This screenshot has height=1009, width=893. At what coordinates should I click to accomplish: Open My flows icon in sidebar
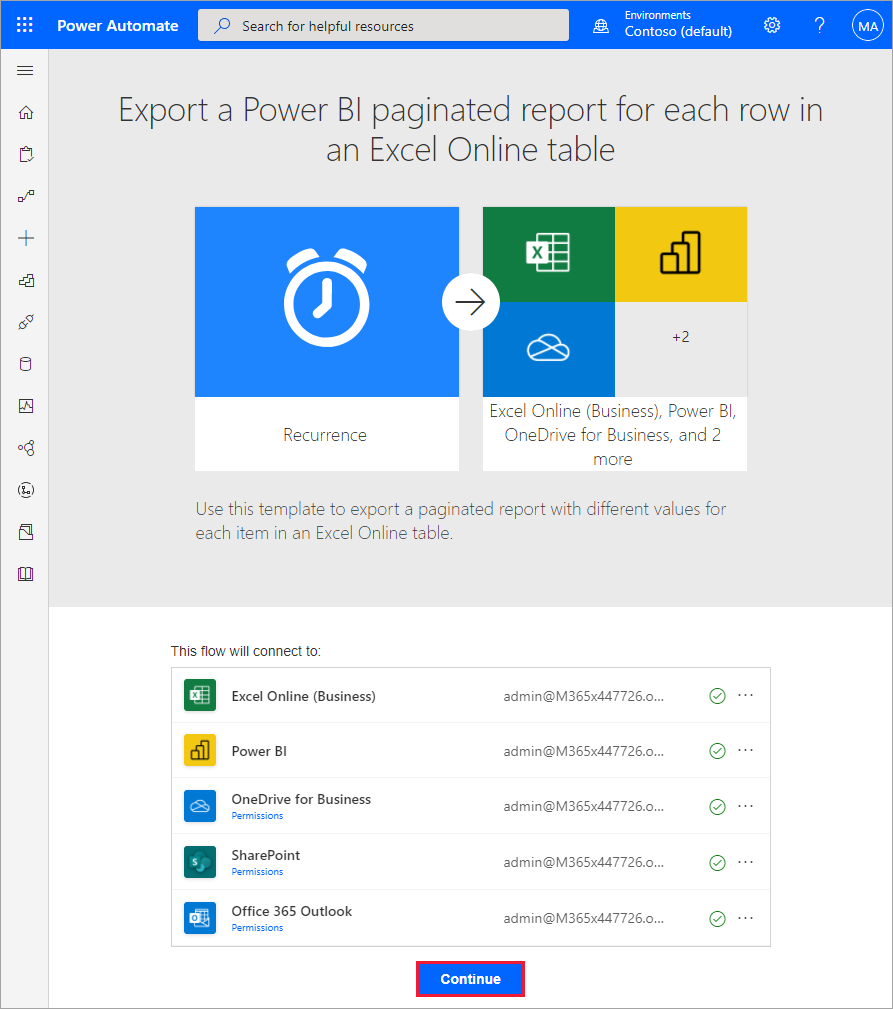coord(26,196)
